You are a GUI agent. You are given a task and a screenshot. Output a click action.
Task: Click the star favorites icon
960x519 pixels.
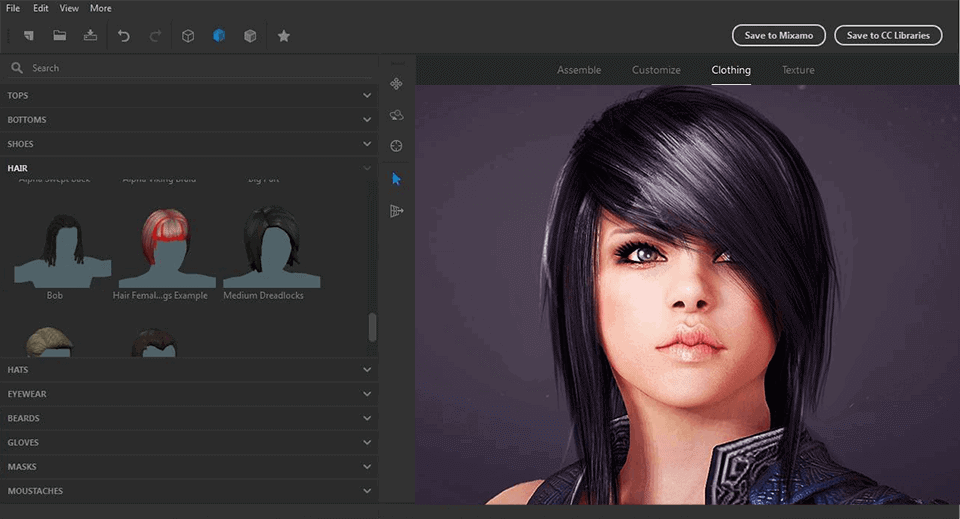284,36
